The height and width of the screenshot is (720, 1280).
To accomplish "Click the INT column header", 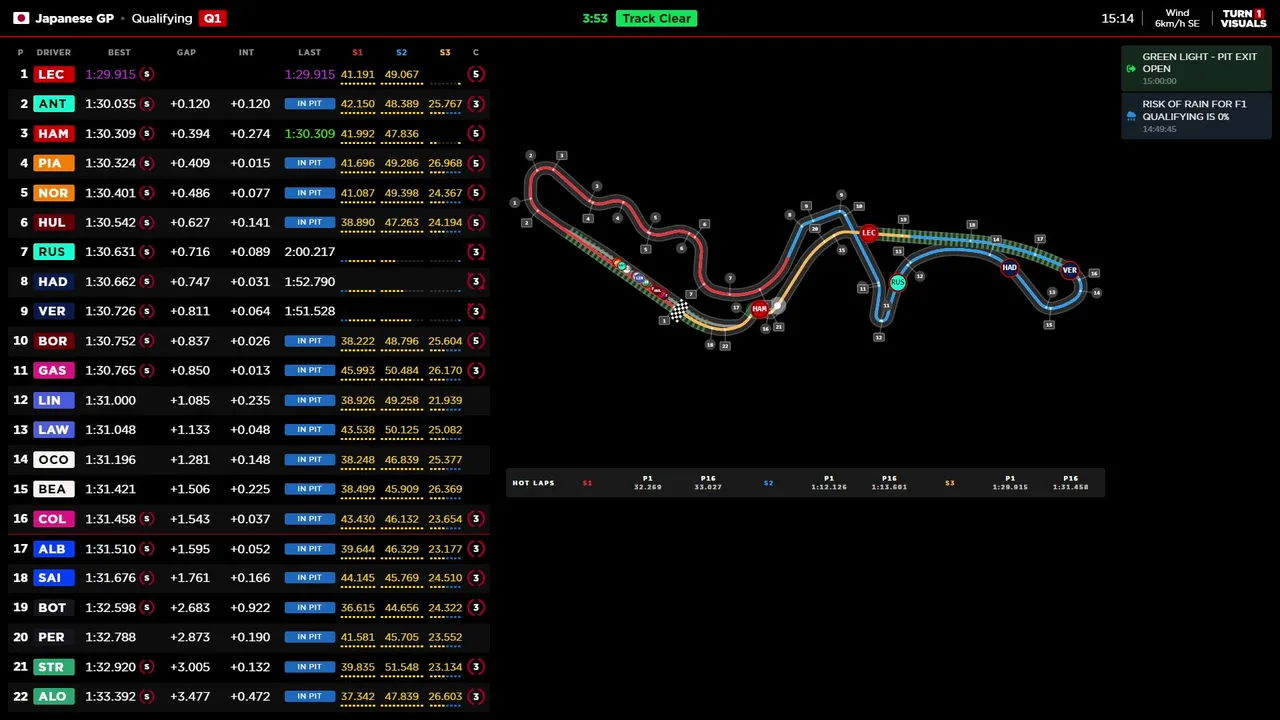I will (x=246, y=52).
